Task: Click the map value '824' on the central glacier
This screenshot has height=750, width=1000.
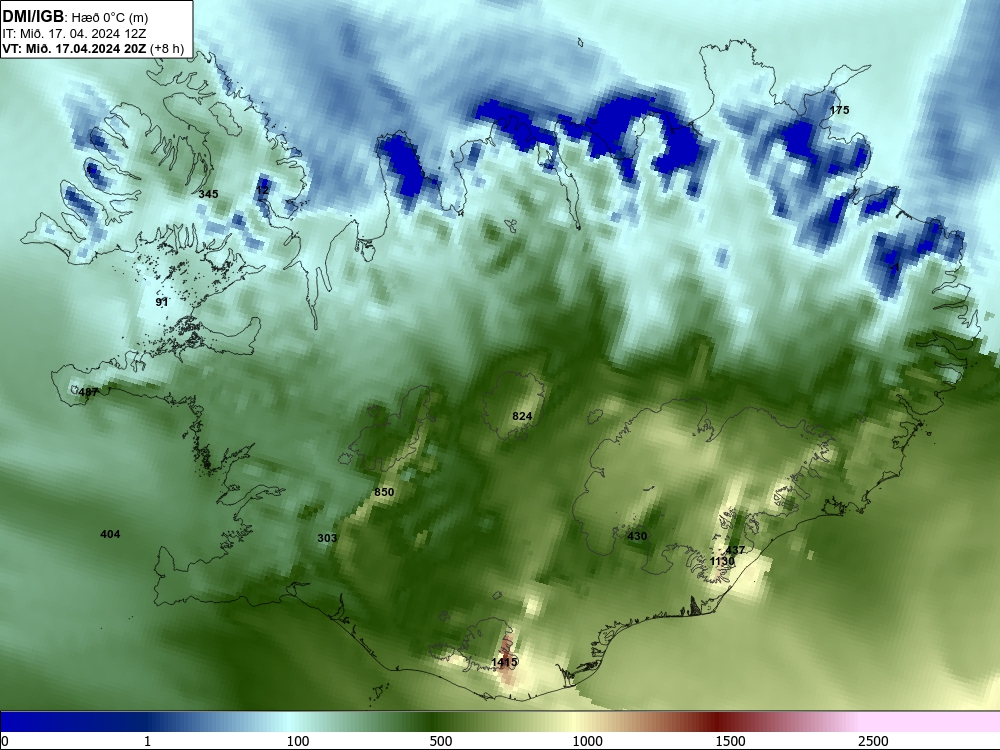Action: click(x=522, y=416)
